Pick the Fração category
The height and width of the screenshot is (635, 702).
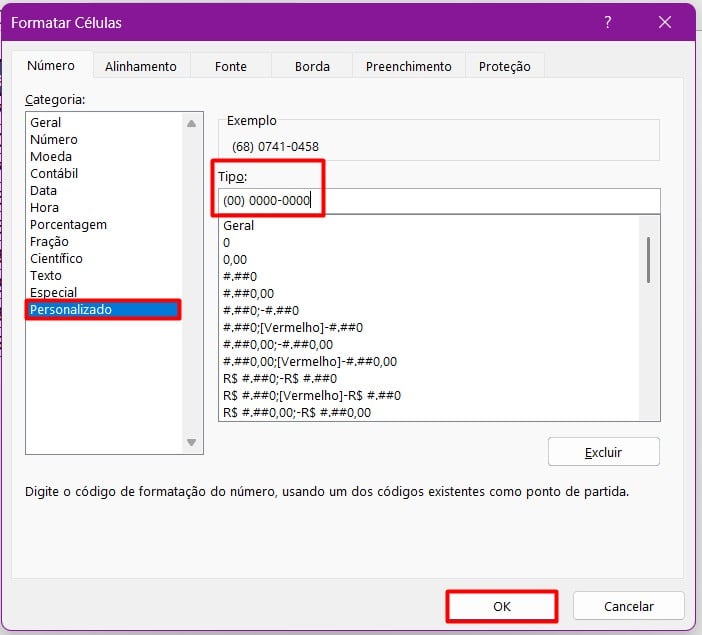104,241
